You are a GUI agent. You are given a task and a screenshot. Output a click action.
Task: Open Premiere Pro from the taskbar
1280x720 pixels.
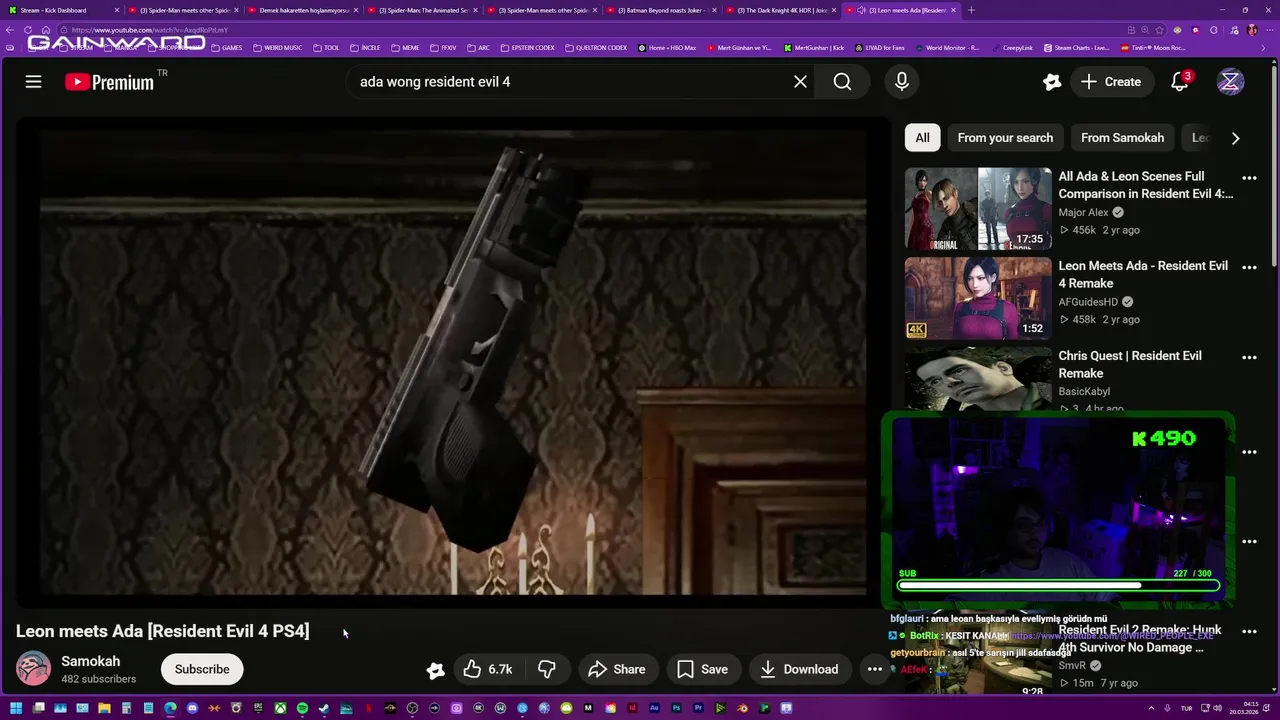(x=699, y=709)
